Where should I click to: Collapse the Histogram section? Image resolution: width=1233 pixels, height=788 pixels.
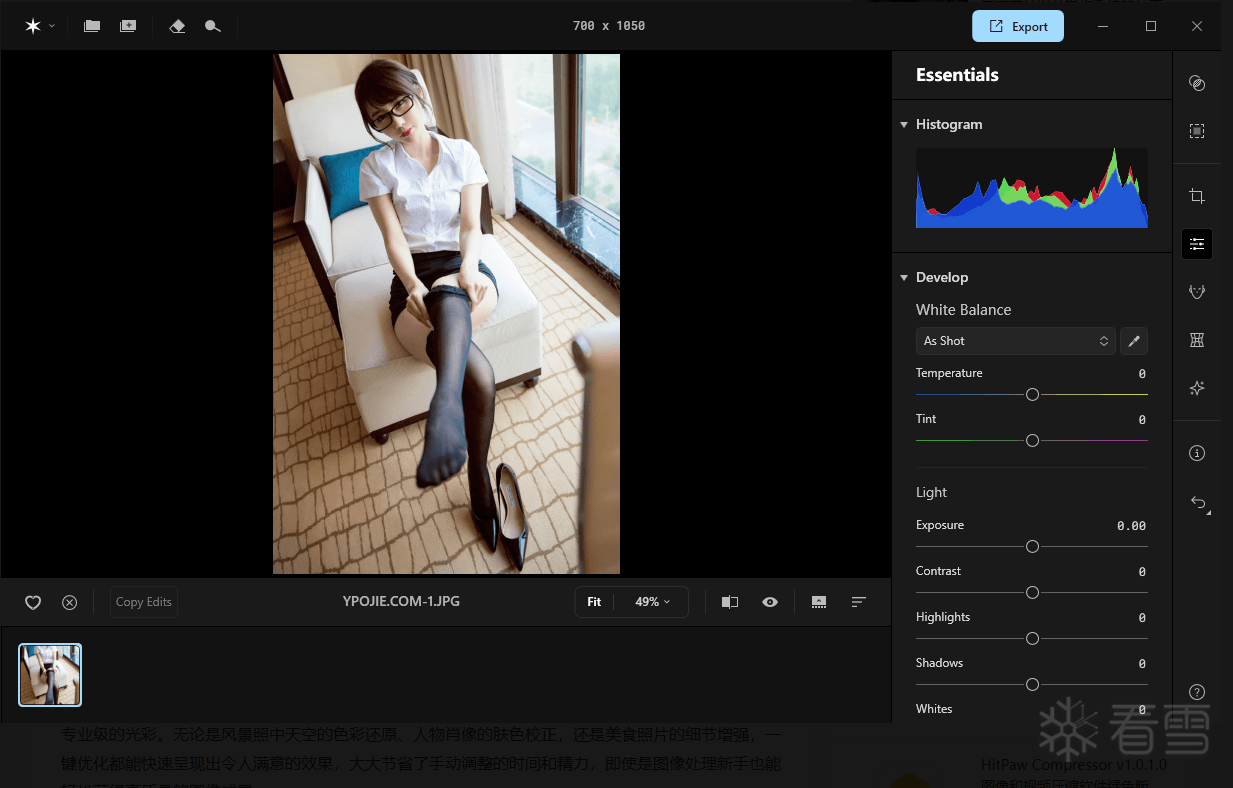(904, 125)
